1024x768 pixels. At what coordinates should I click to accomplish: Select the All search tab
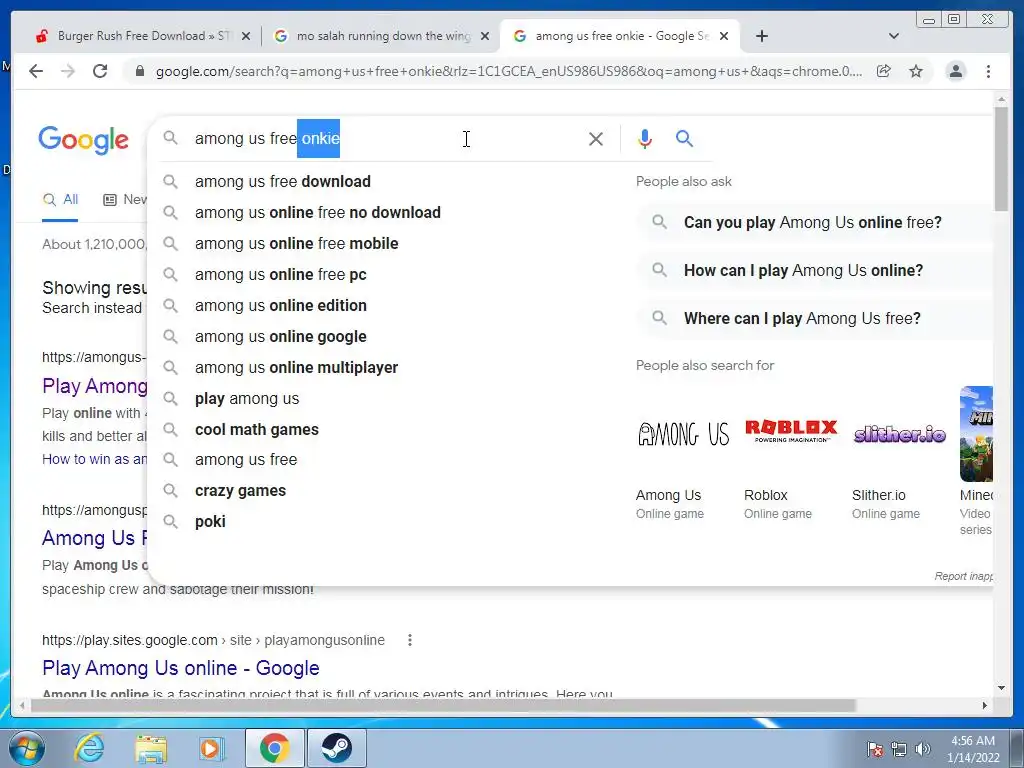point(60,200)
